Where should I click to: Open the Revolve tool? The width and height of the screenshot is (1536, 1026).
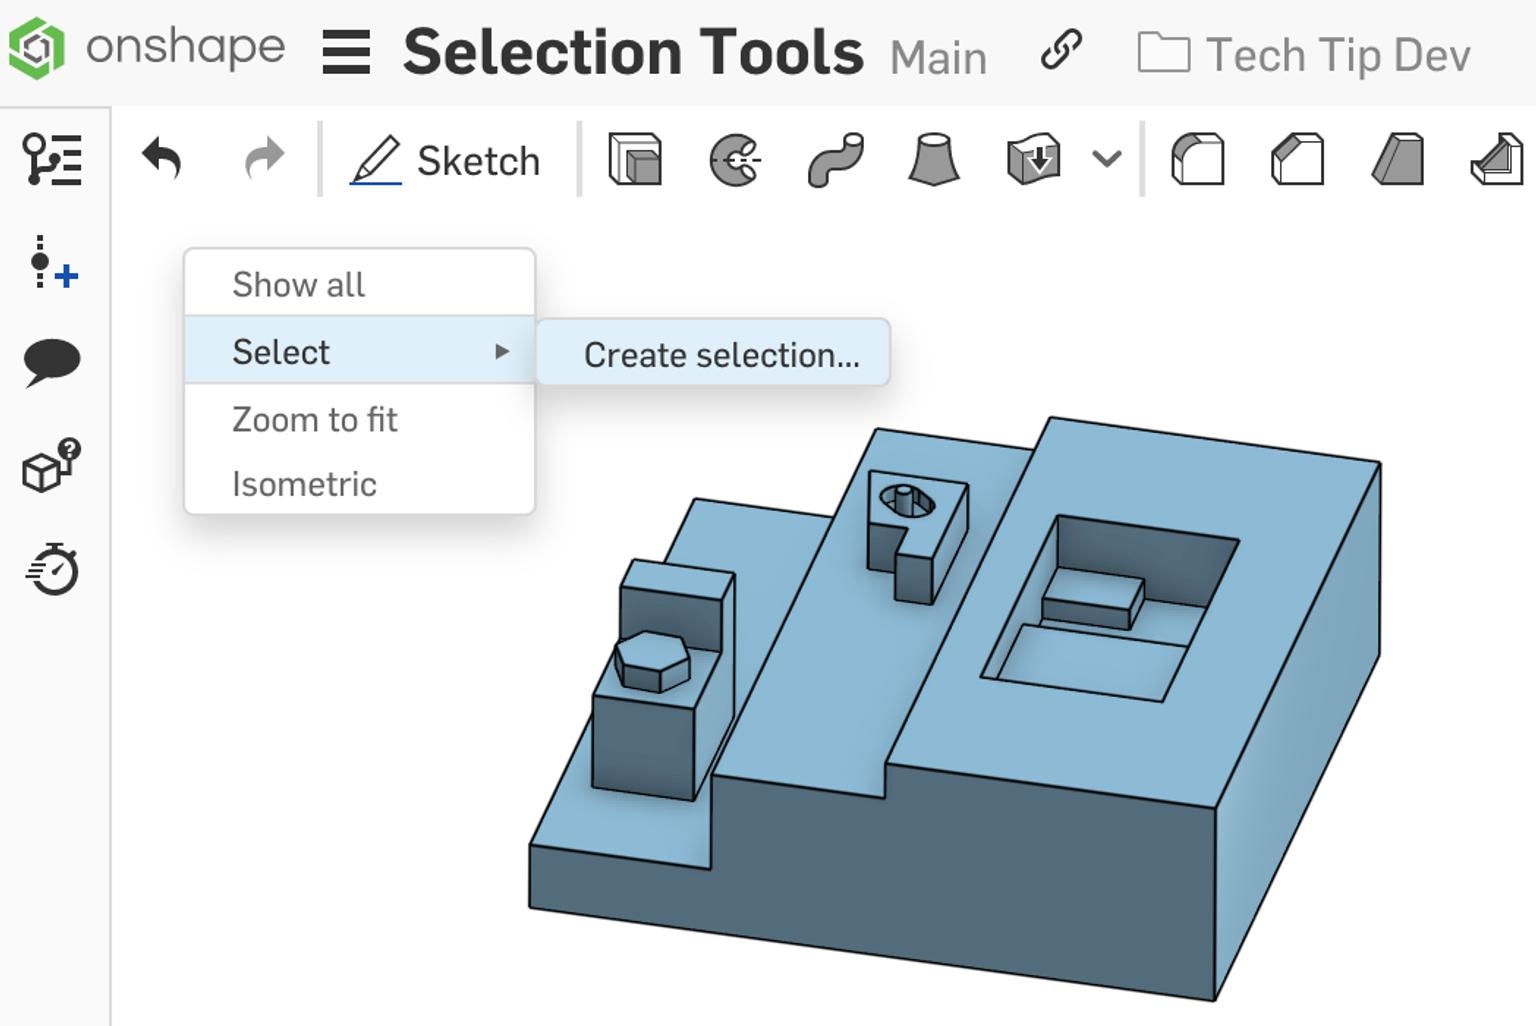tap(733, 160)
